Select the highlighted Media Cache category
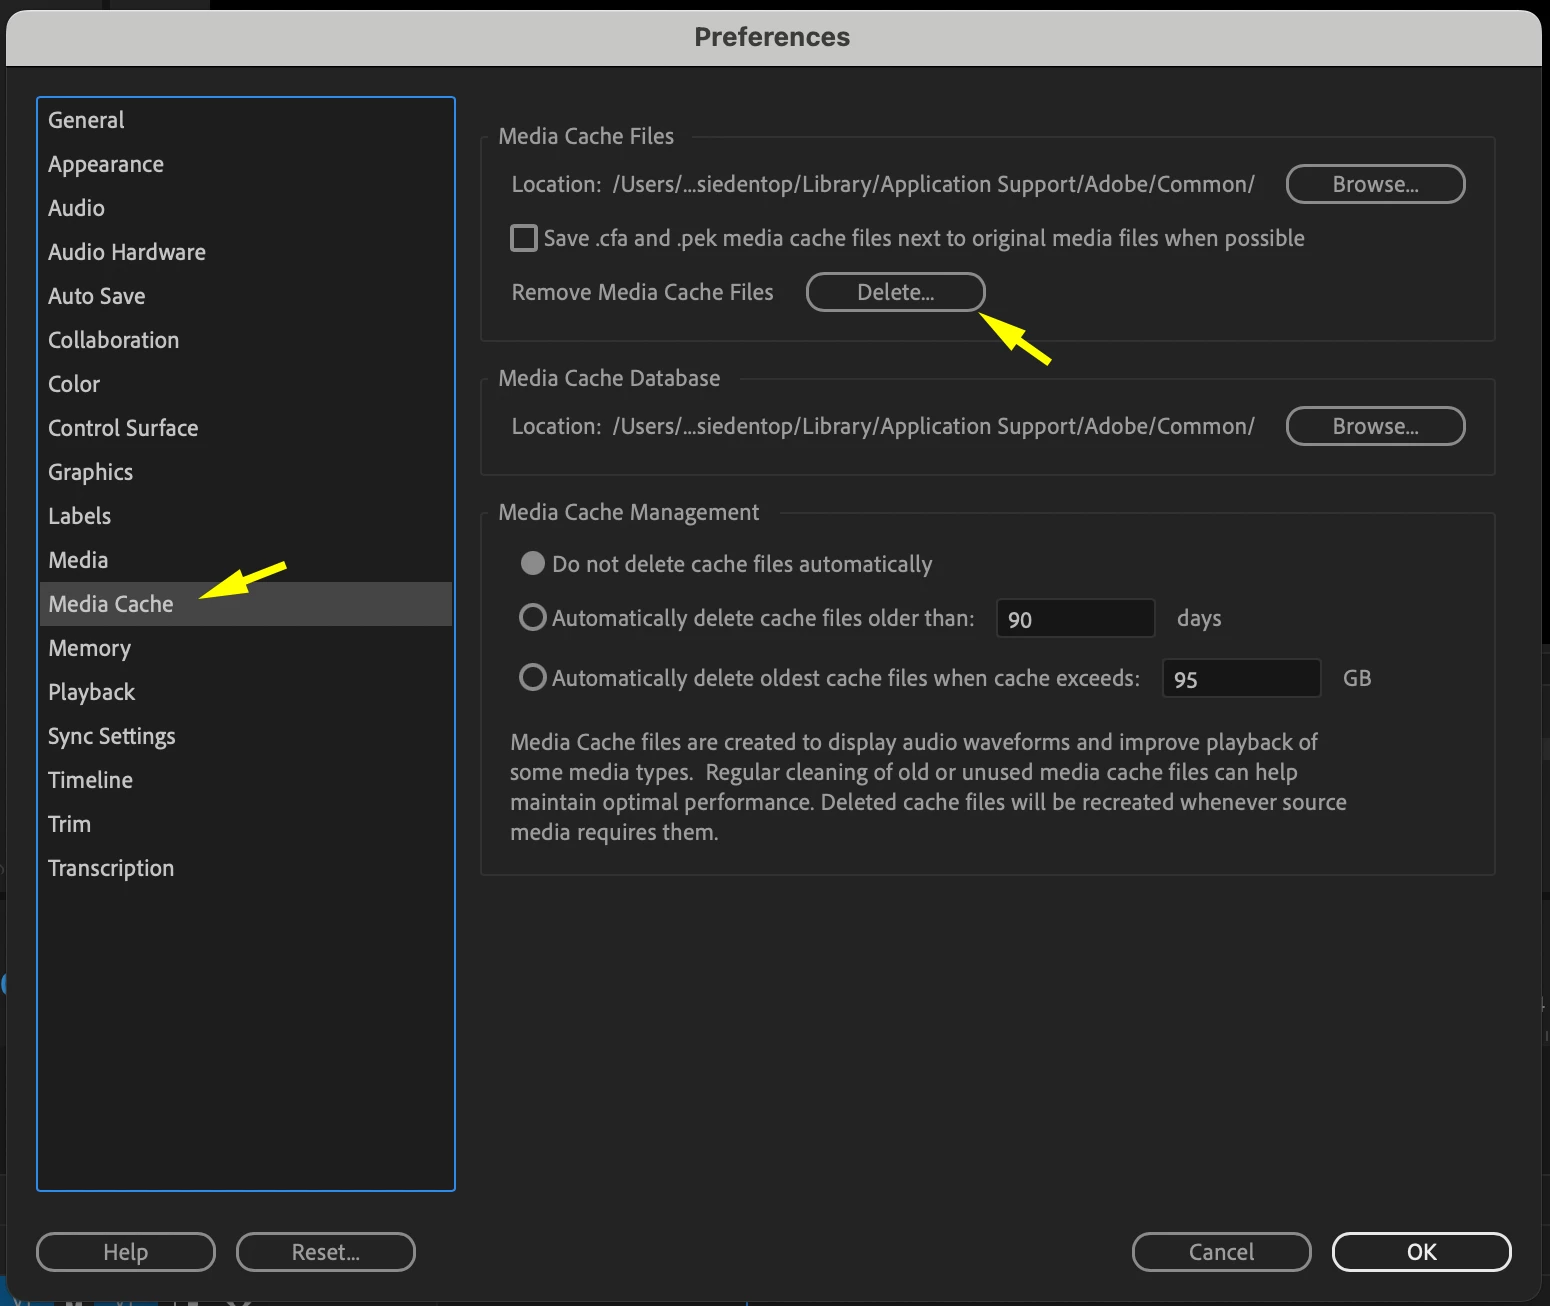 245,604
